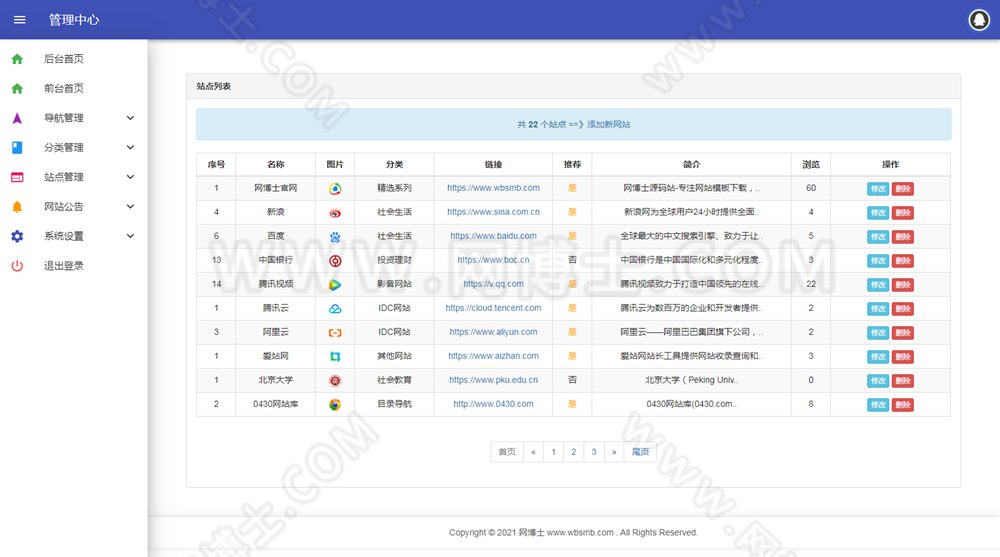Image resolution: width=1000 pixels, height=557 pixels.
Task: Click 修改 for the 爱站网 row
Action: coord(878,357)
